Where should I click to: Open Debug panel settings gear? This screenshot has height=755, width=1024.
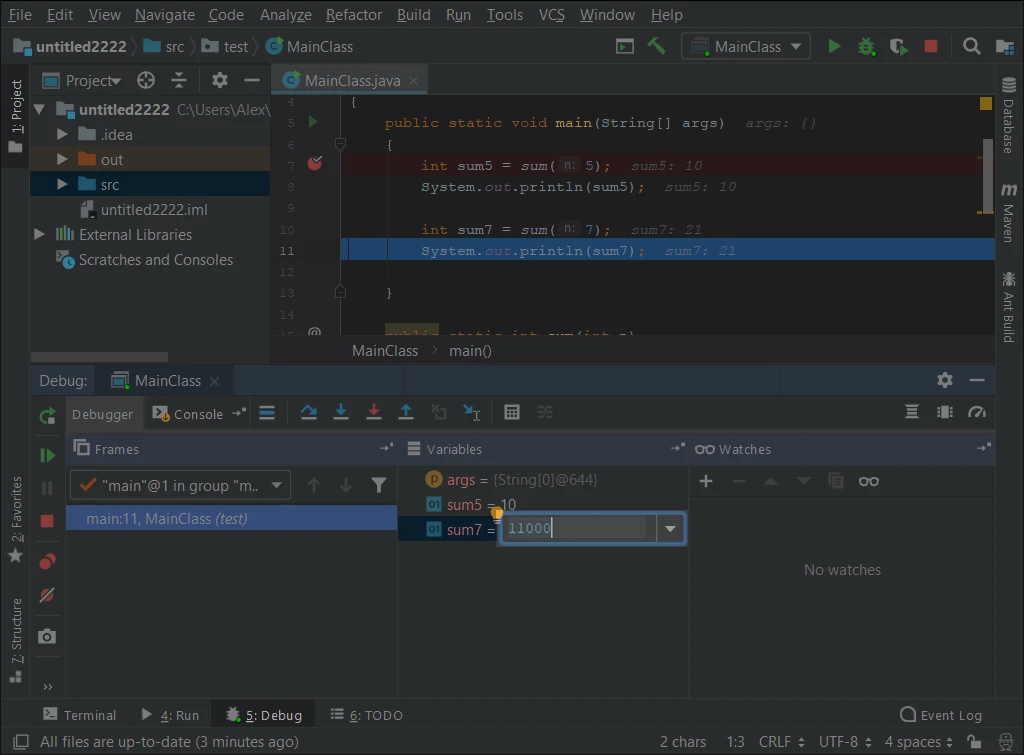(944, 380)
